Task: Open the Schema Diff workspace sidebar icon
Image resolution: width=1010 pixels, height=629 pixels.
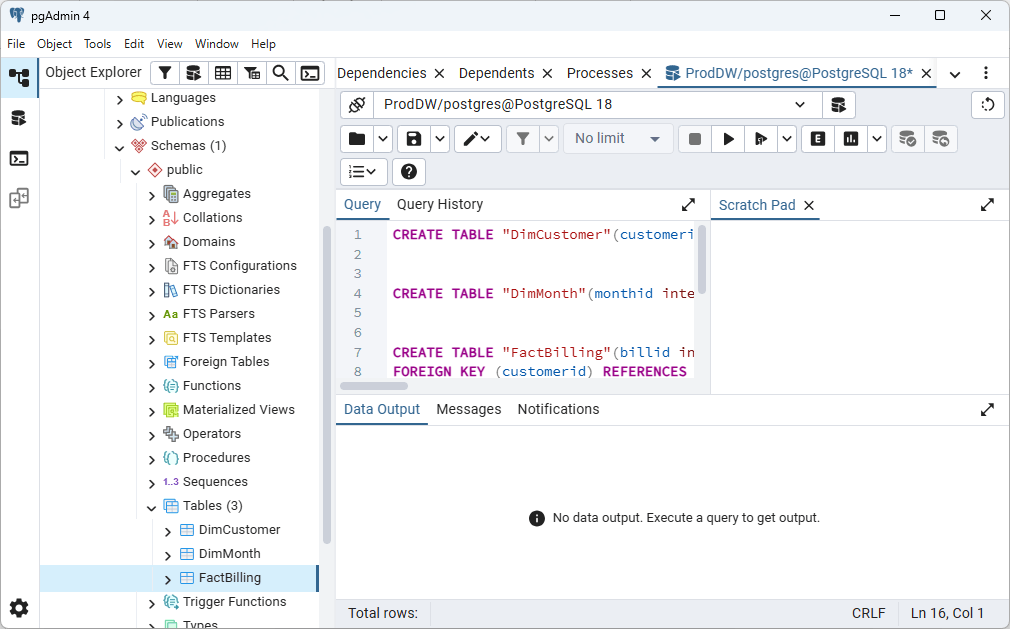Action: coord(19,198)
